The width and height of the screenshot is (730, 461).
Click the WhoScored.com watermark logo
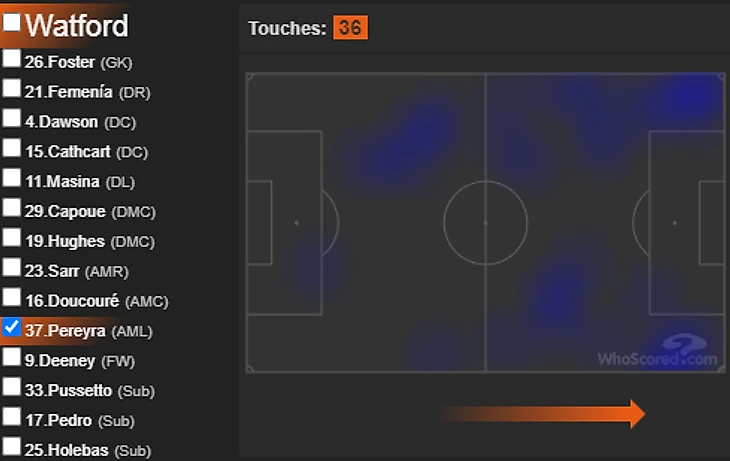pos(658,352)
